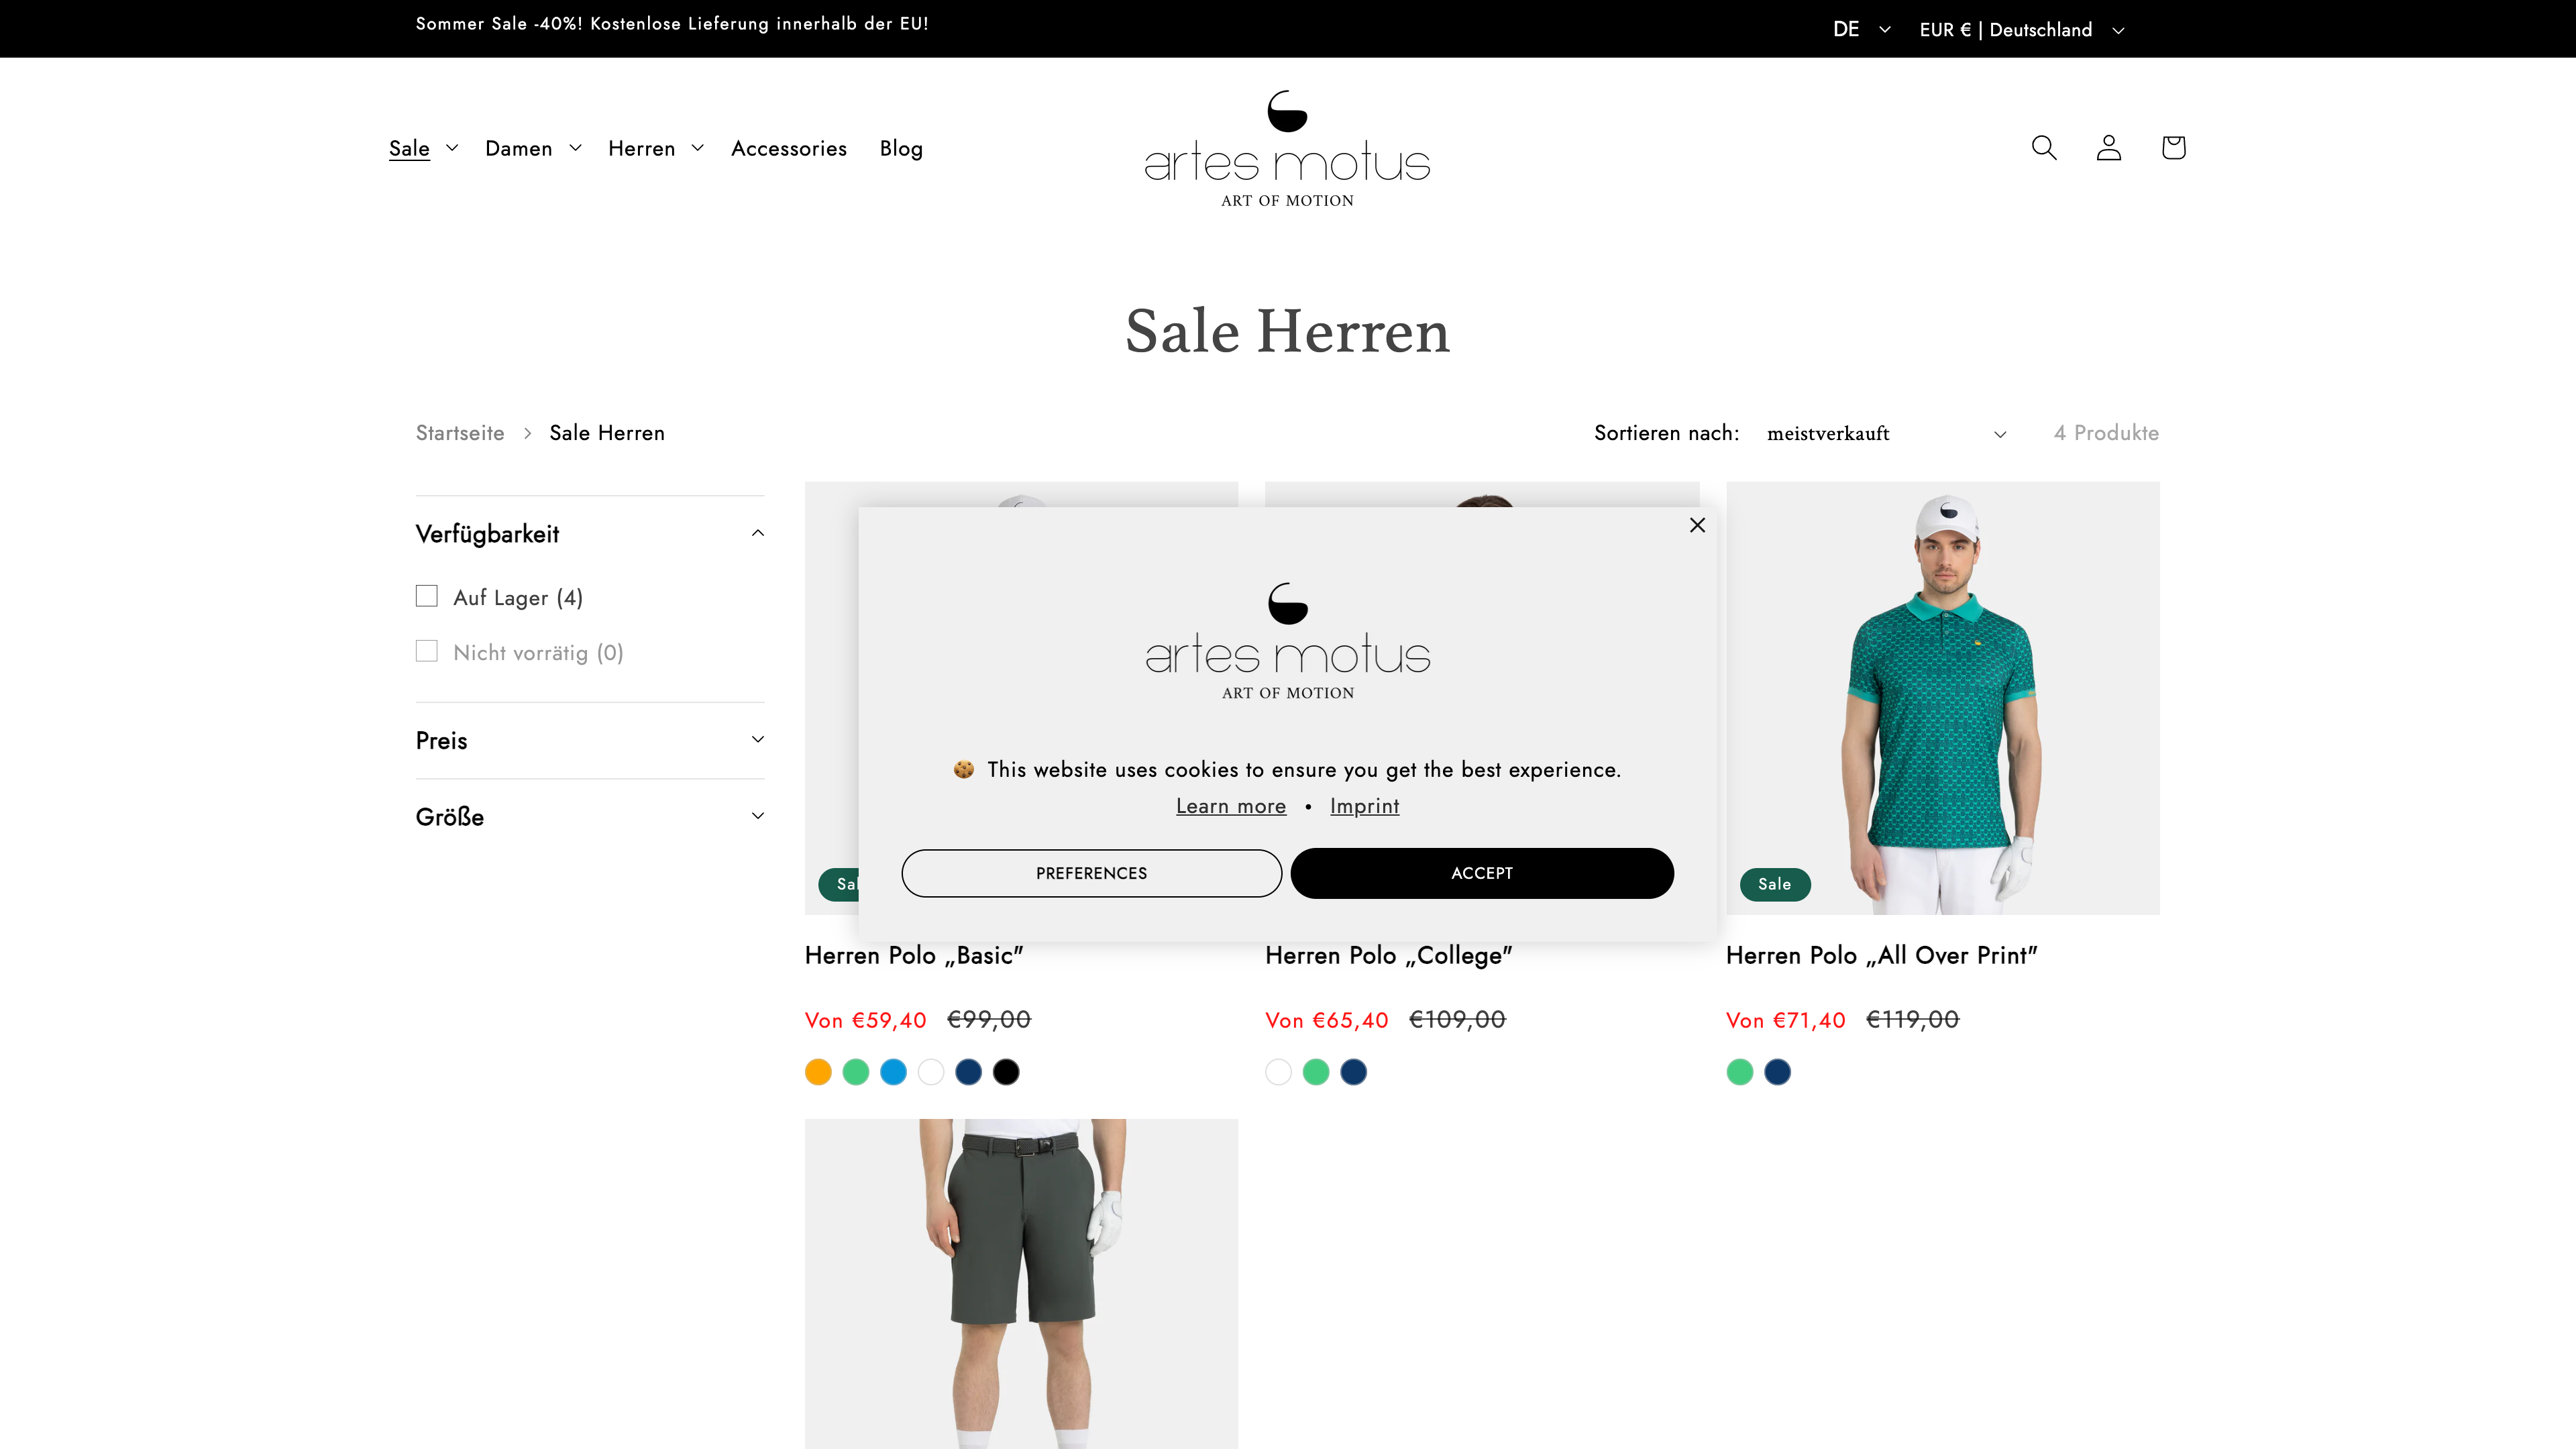
Task: Select orange swatch for Polo Basic
Action: (818, 1072)
